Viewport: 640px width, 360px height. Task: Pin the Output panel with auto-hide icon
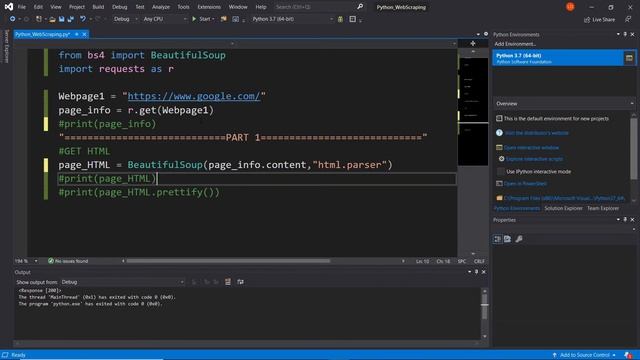(476, 272)
